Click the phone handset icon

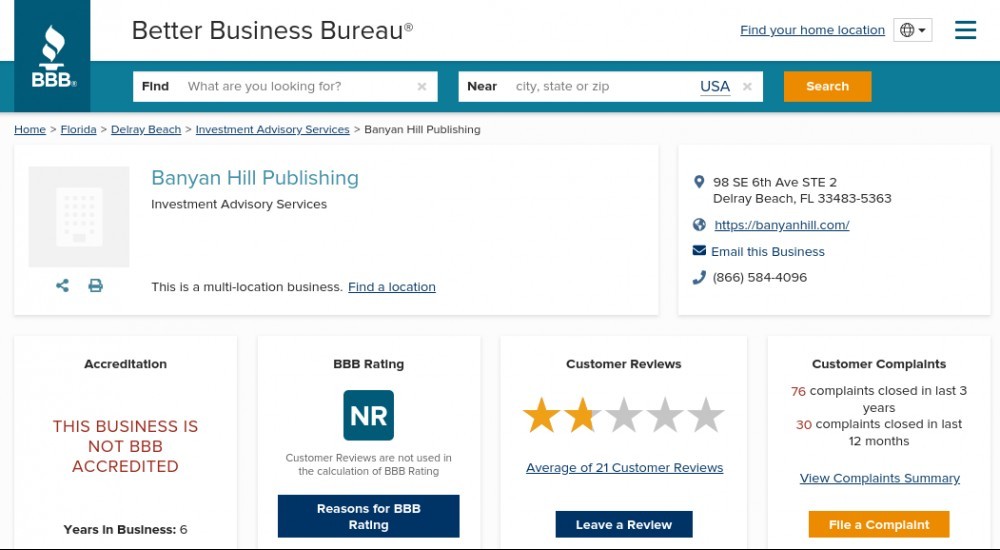[x=699, y=278]
